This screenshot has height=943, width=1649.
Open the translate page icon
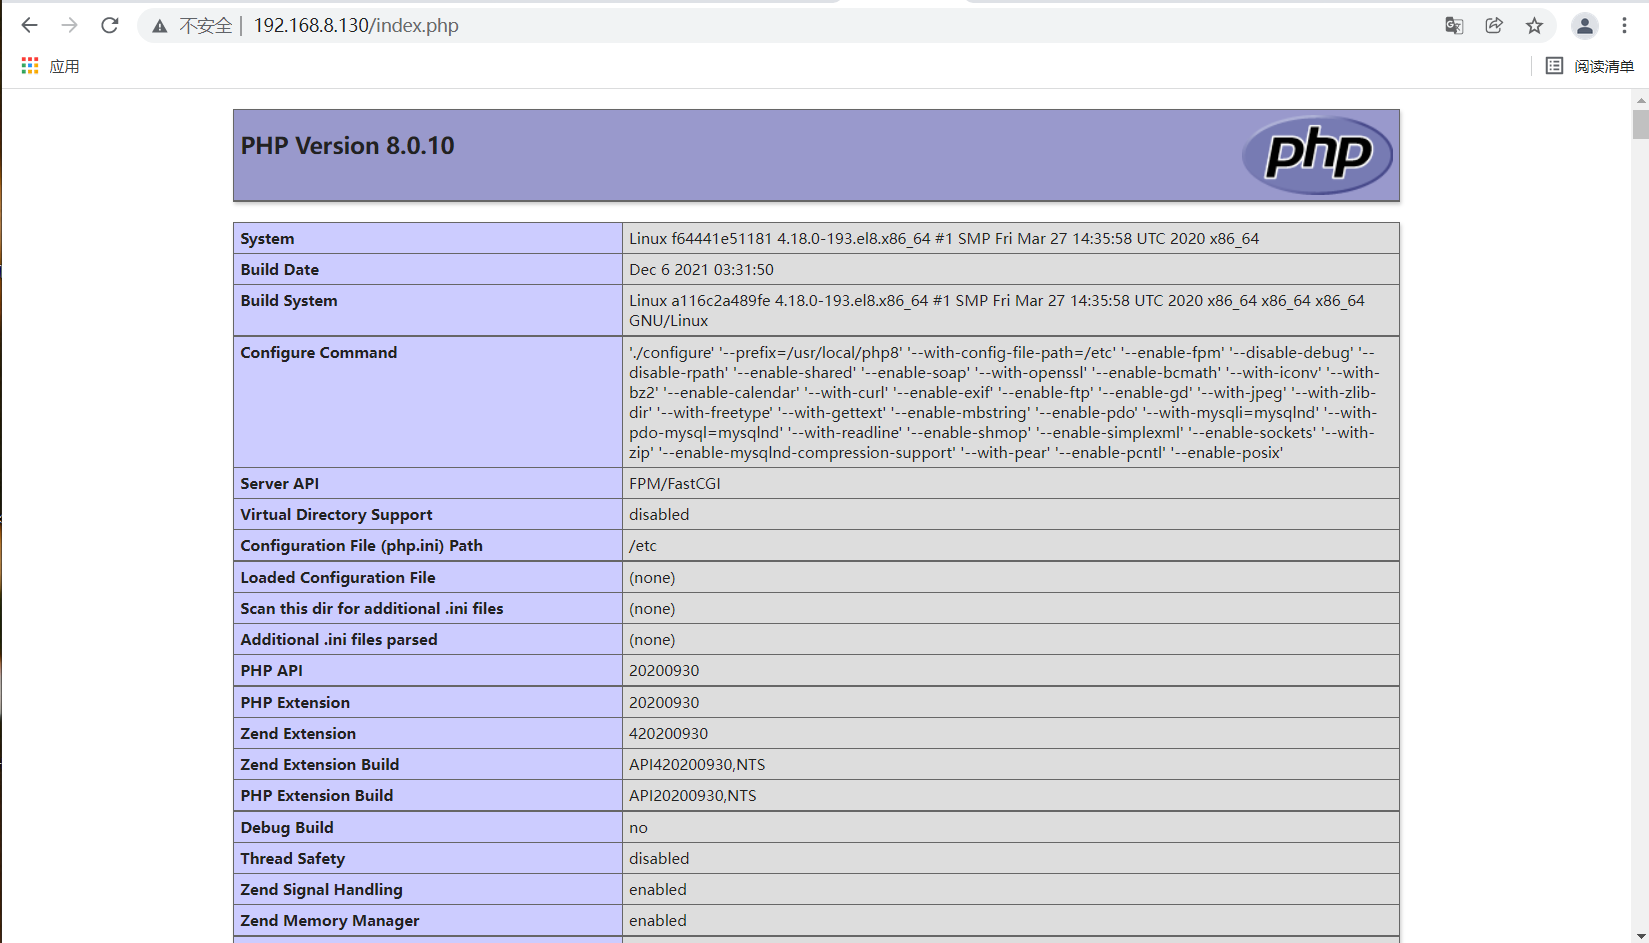click(x=1454, y=26)
